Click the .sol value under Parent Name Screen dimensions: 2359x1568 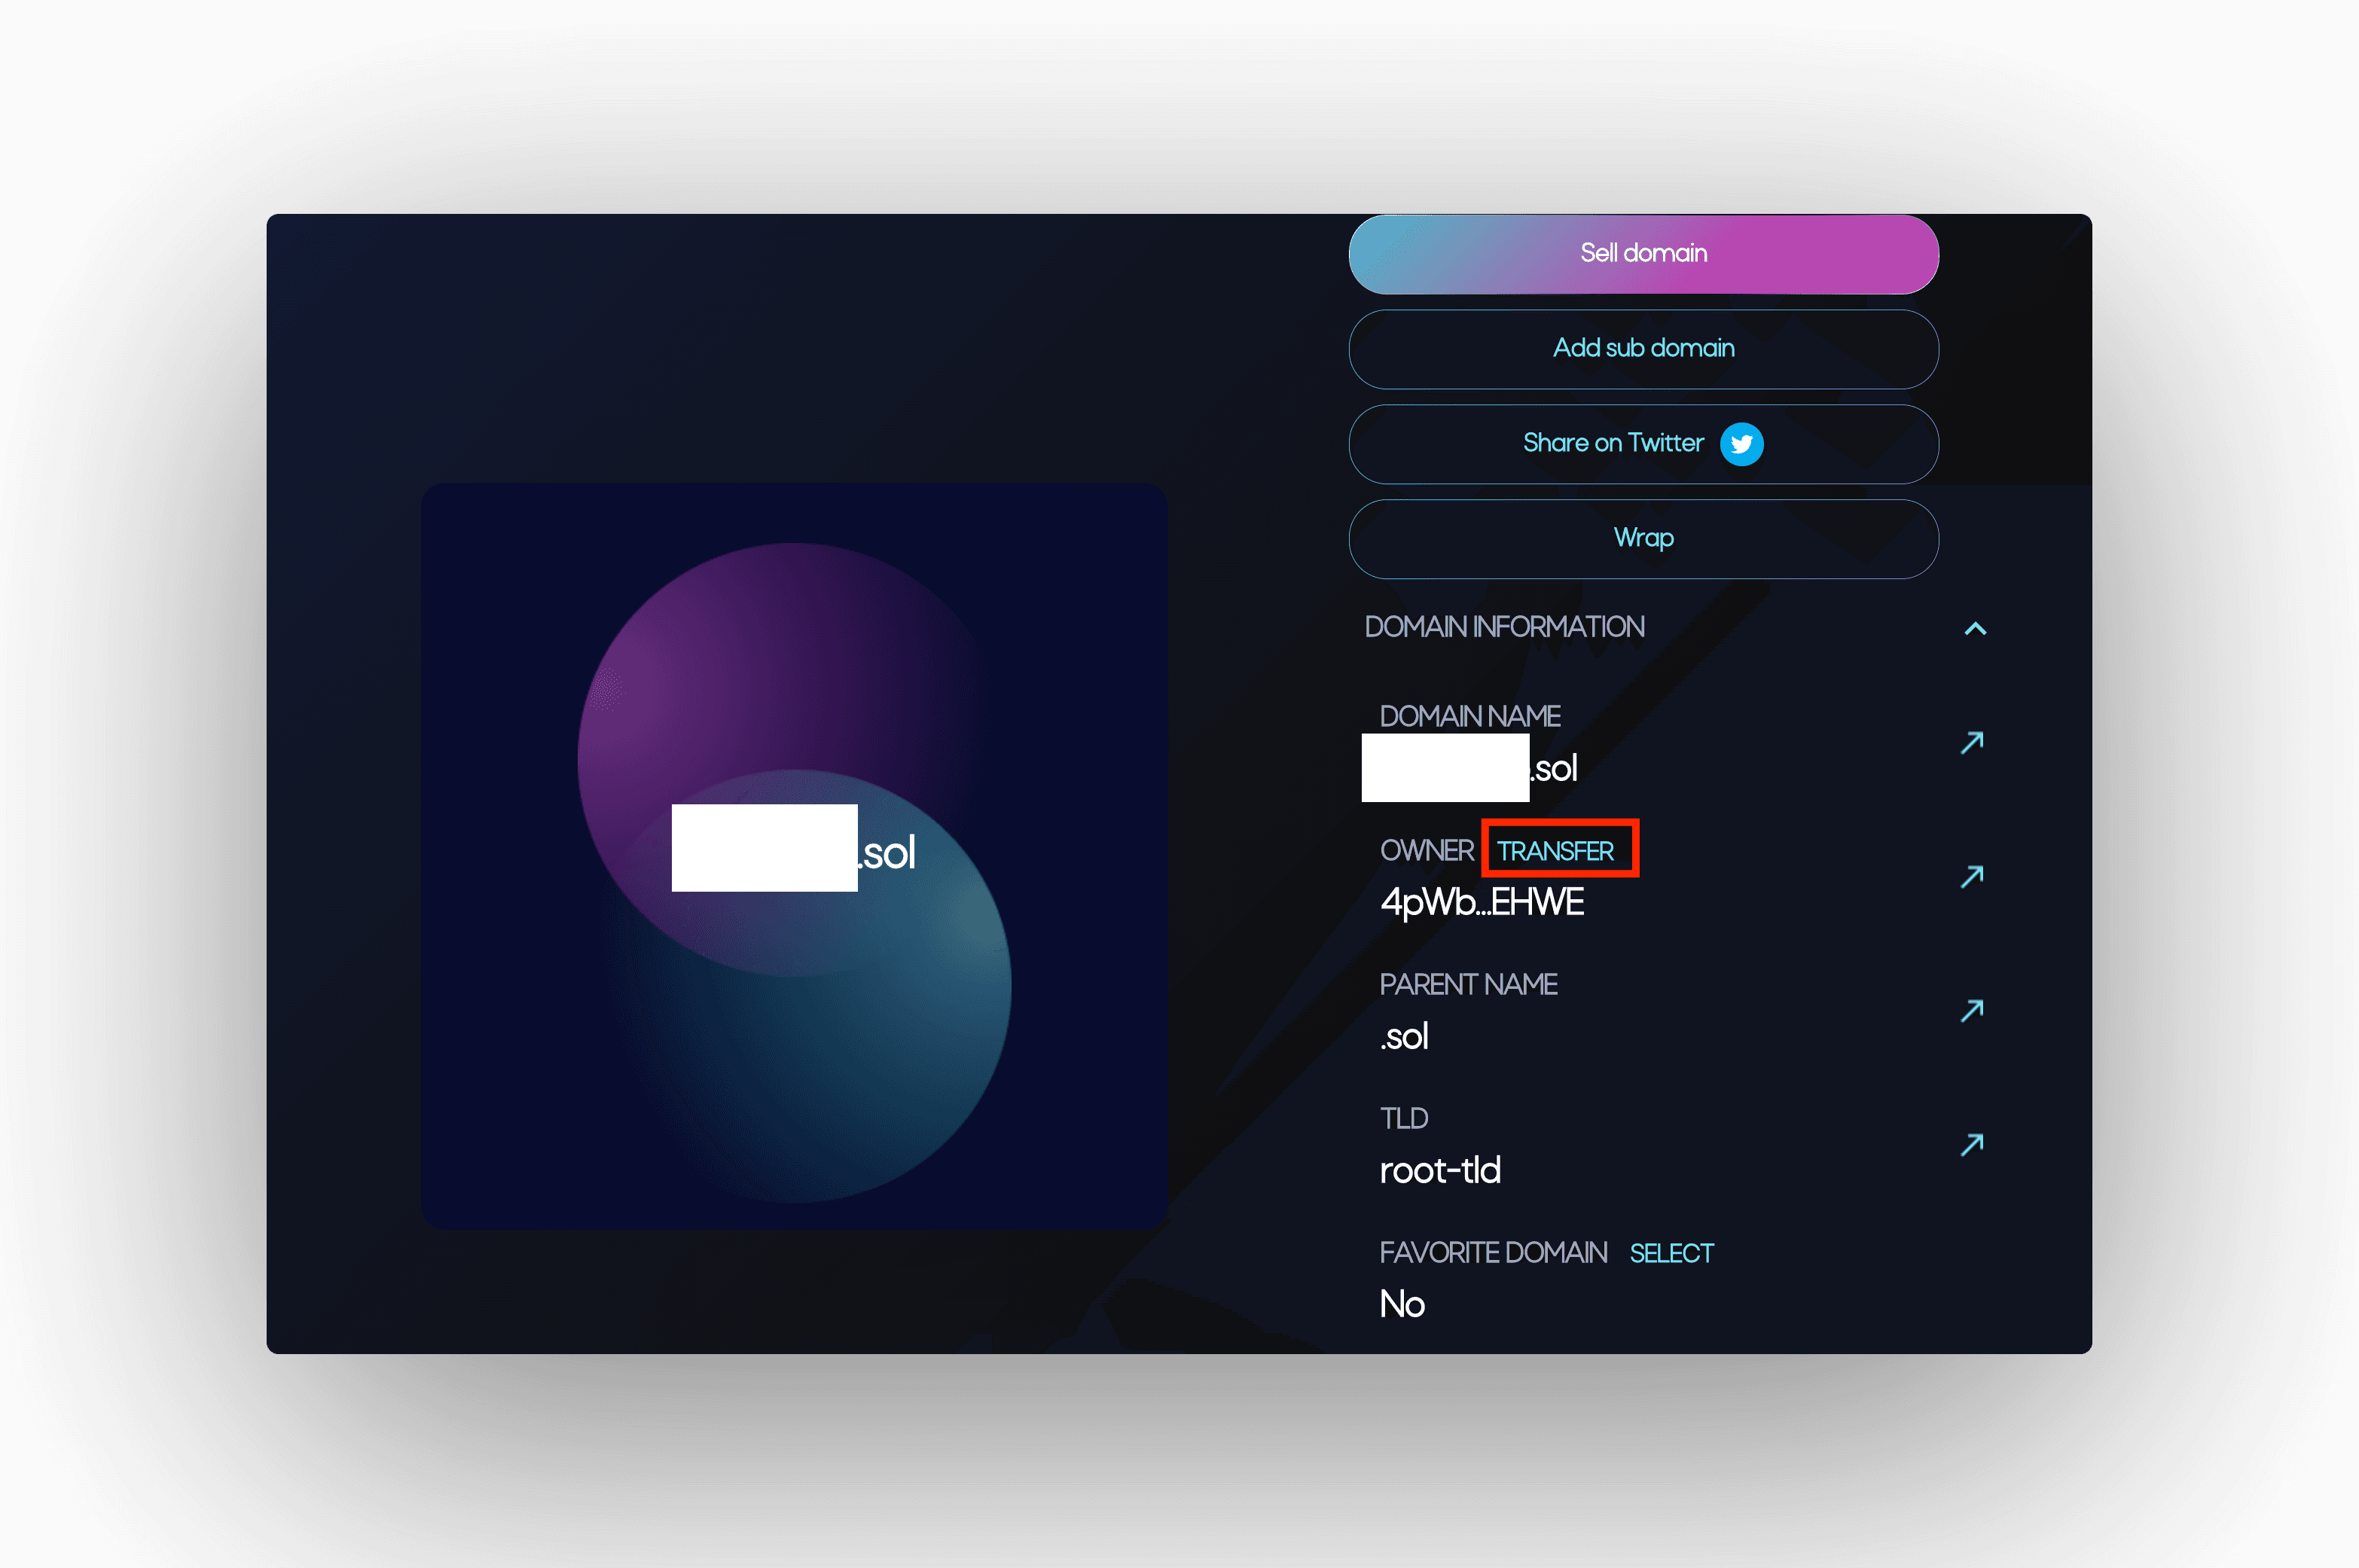(1404, 1037)
